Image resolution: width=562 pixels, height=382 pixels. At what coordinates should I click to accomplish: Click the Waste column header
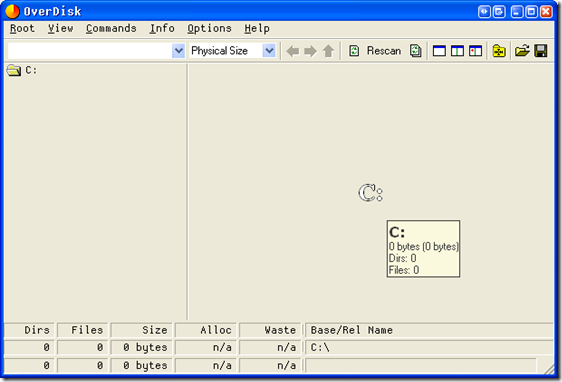270,330
